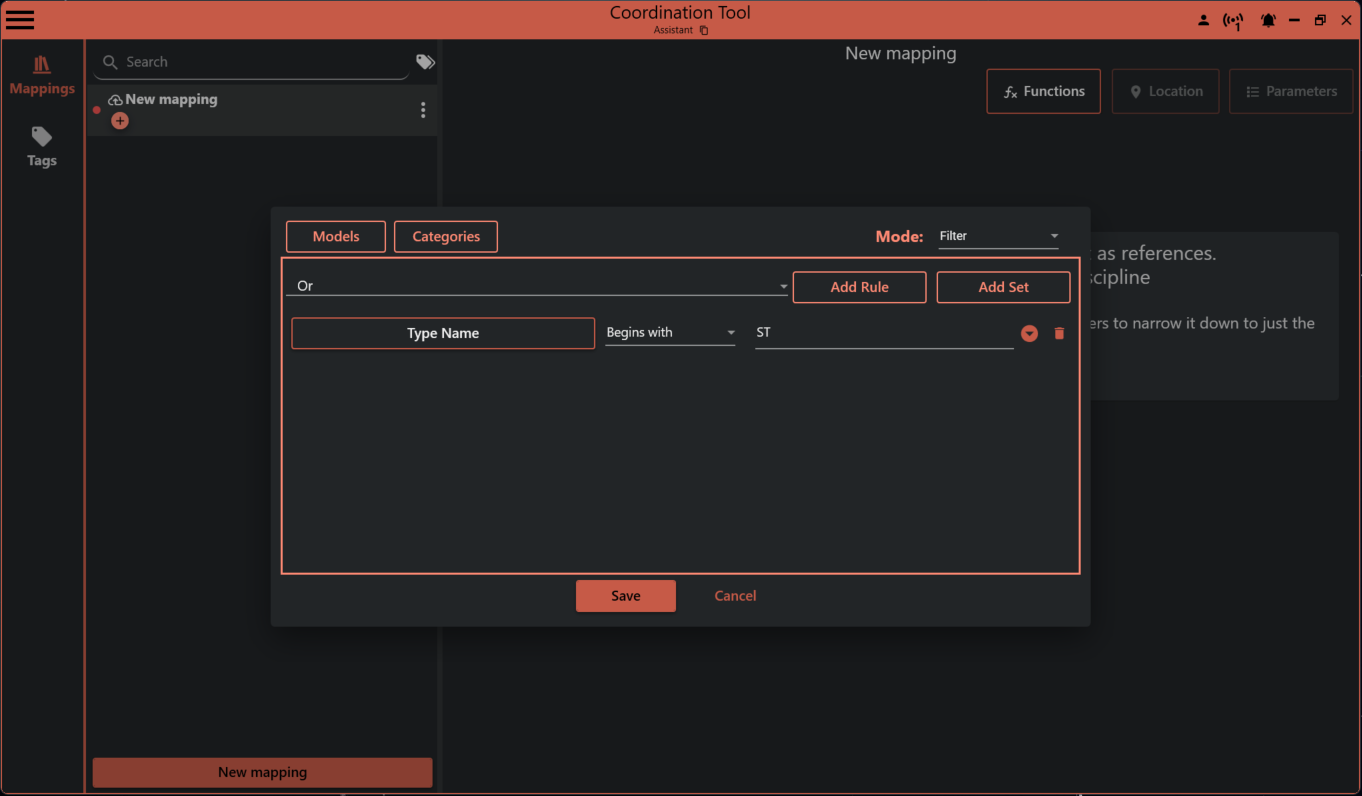Click the cloud sync icon next to New mapping
1362x796 pixels.
[x=113, y=99]
